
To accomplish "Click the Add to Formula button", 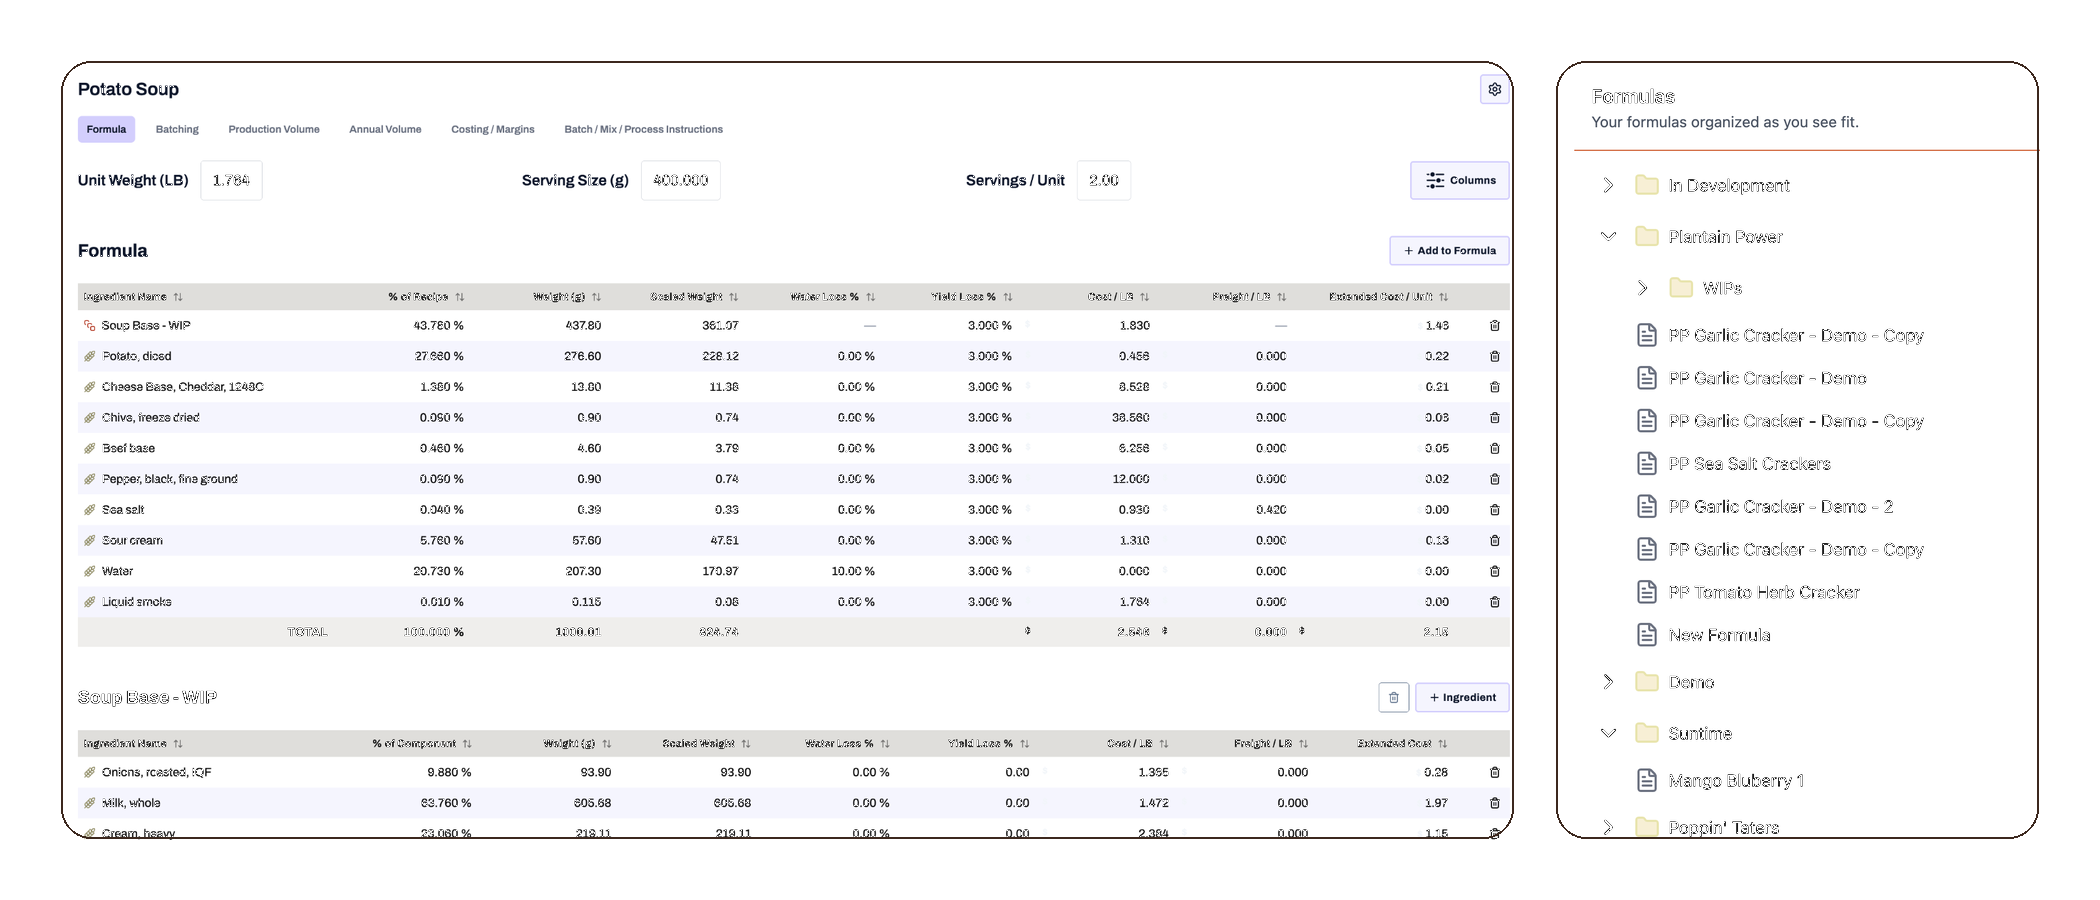I will click(x=1448, y=250).
